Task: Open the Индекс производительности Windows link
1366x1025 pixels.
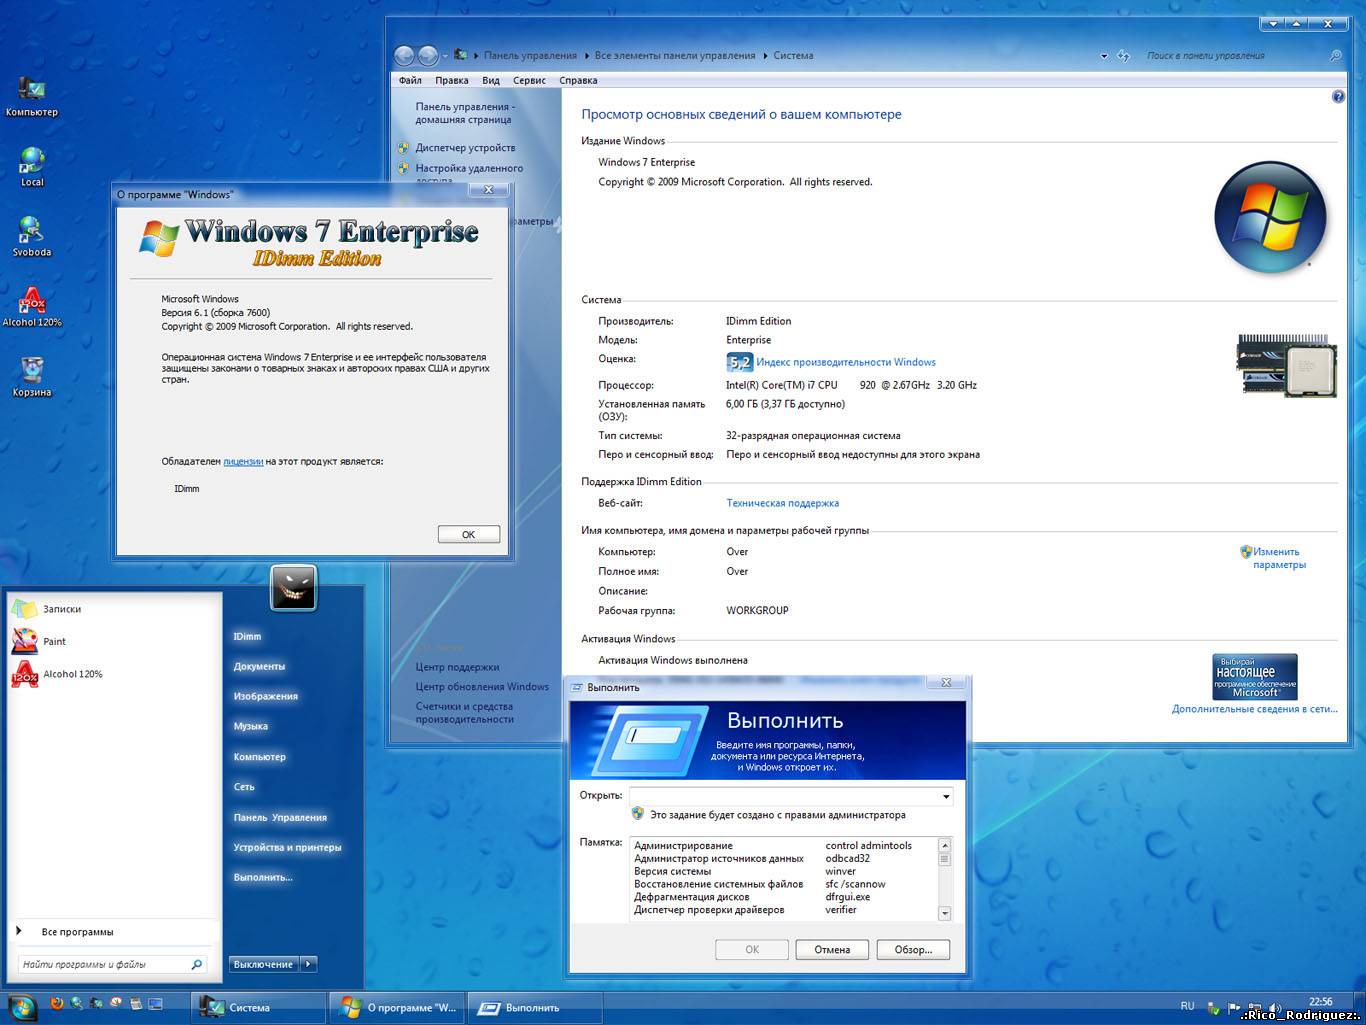Action: [x=846, y=362]
